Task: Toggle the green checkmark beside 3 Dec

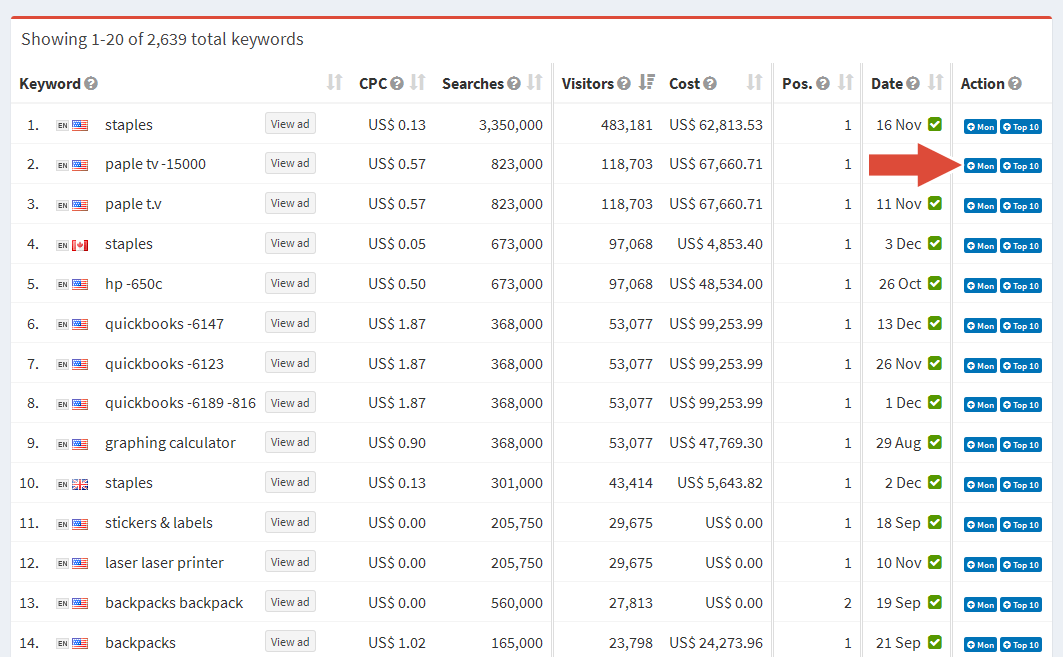Action: (x=935, y=244)
